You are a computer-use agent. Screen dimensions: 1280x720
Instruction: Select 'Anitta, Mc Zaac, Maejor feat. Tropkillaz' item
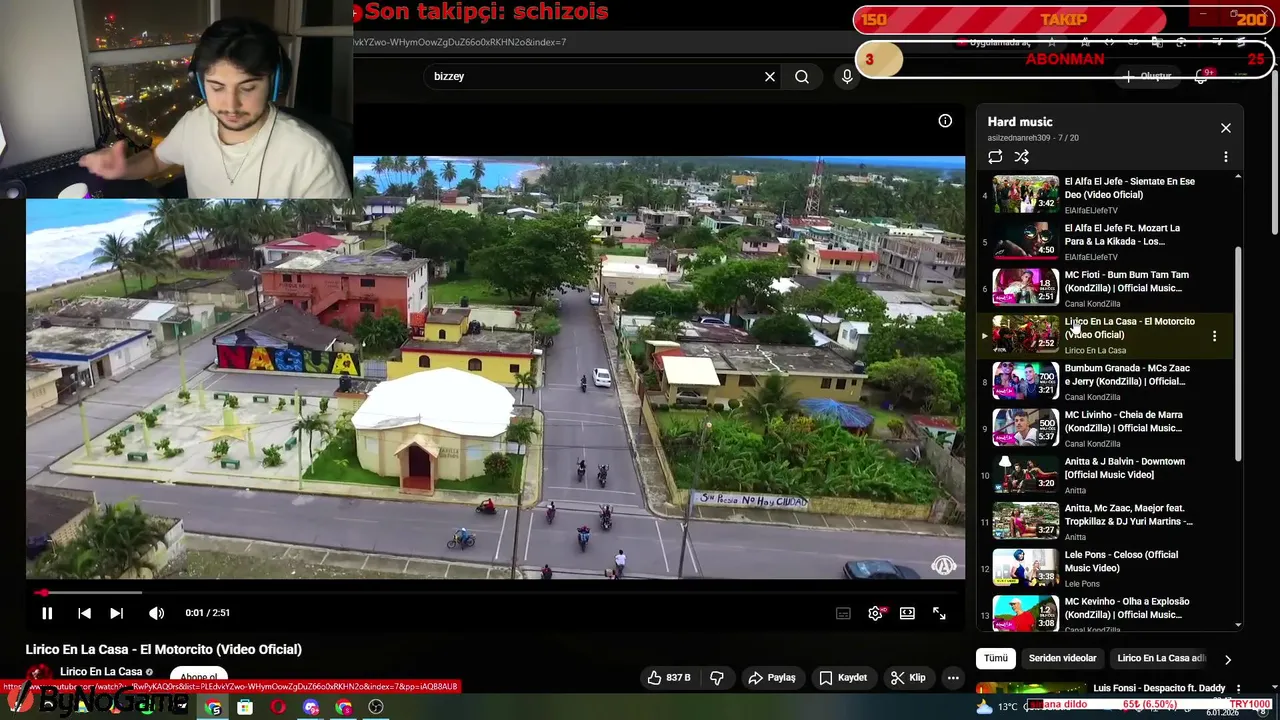(x=1107, y=522)
